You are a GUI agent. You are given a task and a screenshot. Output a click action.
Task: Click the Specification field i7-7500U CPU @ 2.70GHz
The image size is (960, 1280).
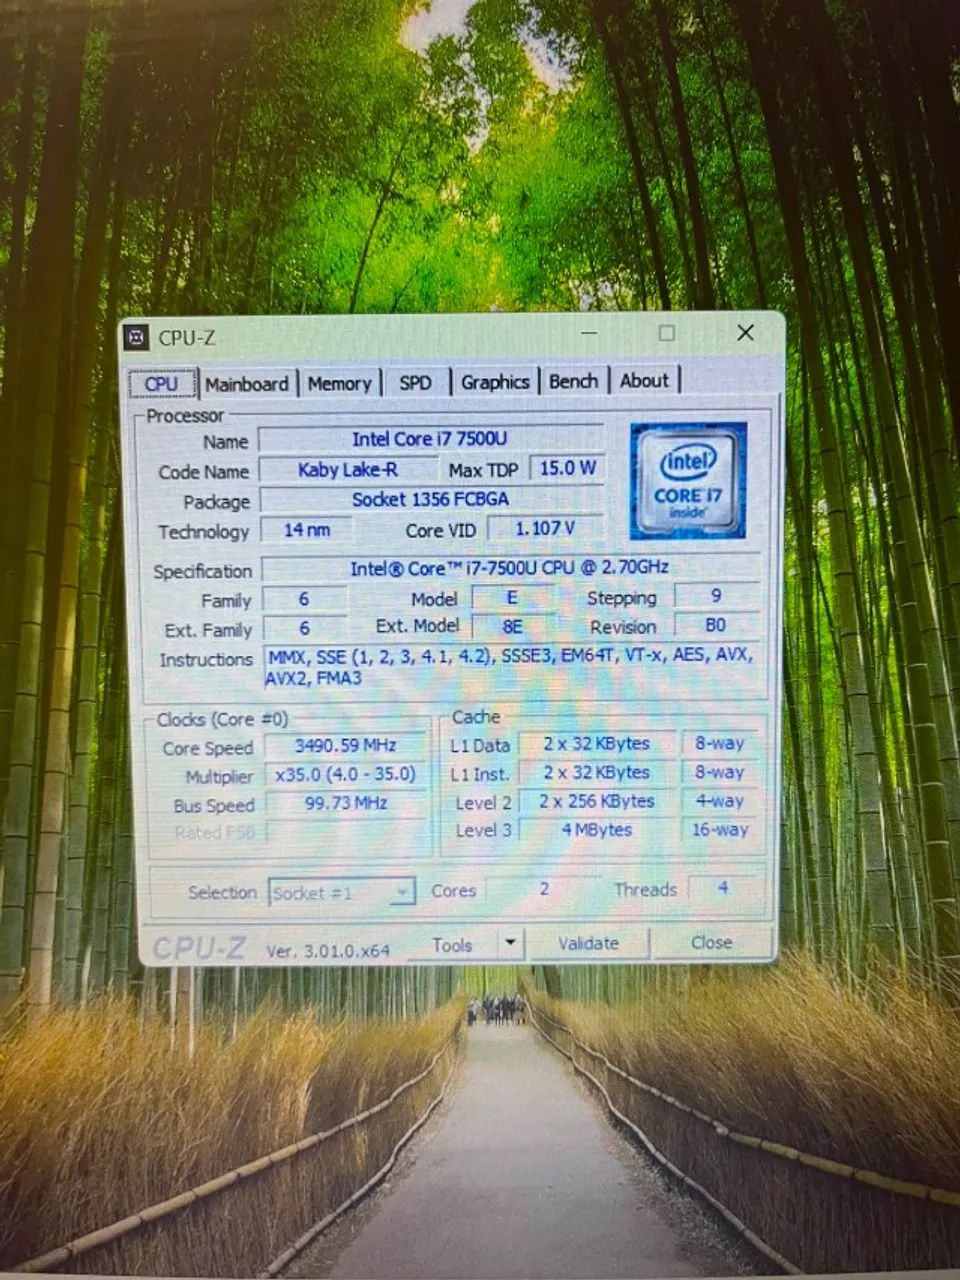click(x=510, y=568)
